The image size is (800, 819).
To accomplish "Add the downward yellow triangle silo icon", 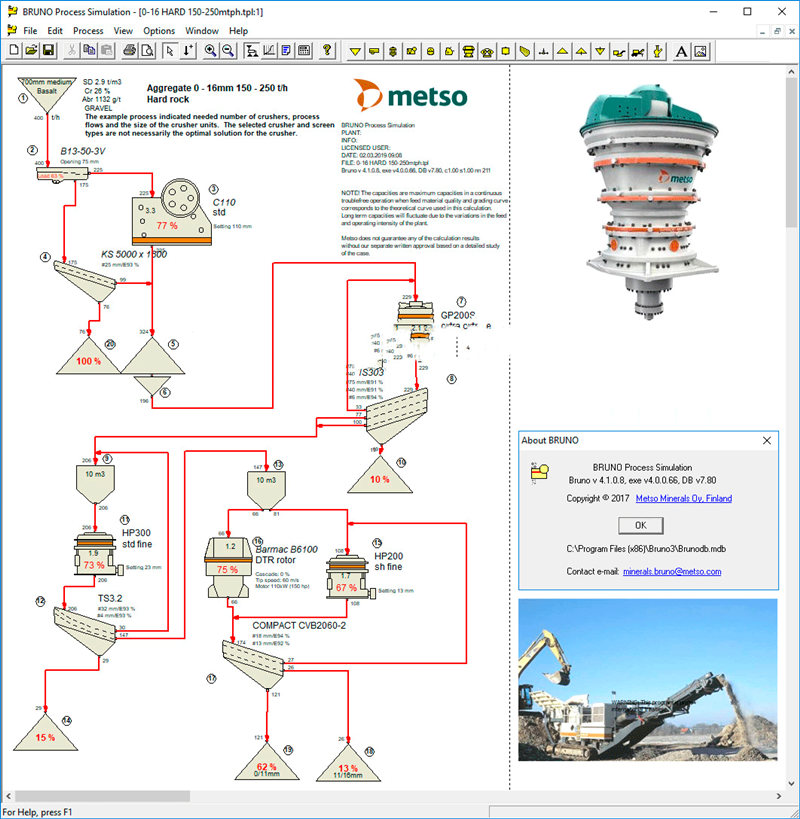I will (600, 51).
